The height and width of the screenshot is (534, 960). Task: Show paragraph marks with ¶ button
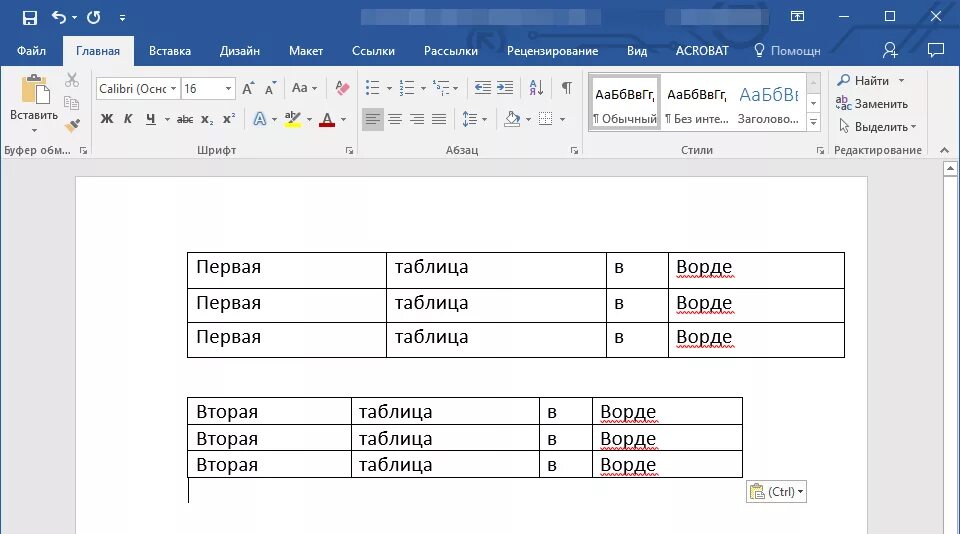567,88
